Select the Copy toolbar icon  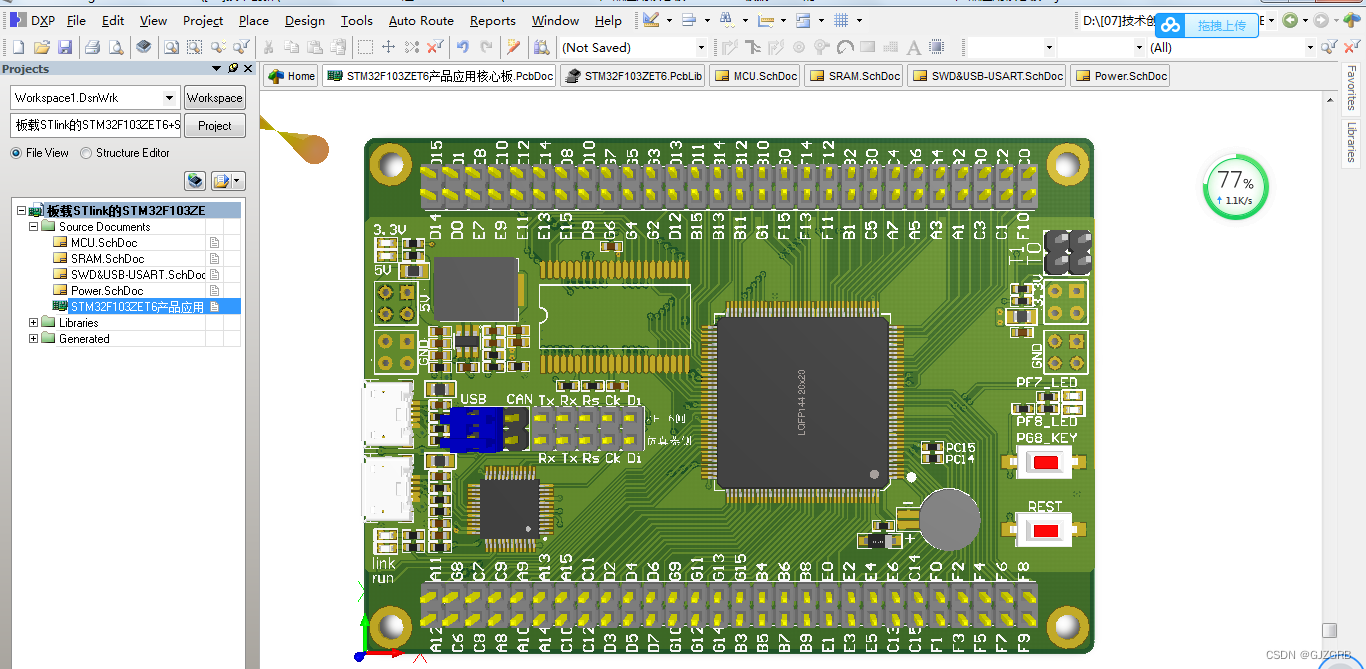(292, 46)
